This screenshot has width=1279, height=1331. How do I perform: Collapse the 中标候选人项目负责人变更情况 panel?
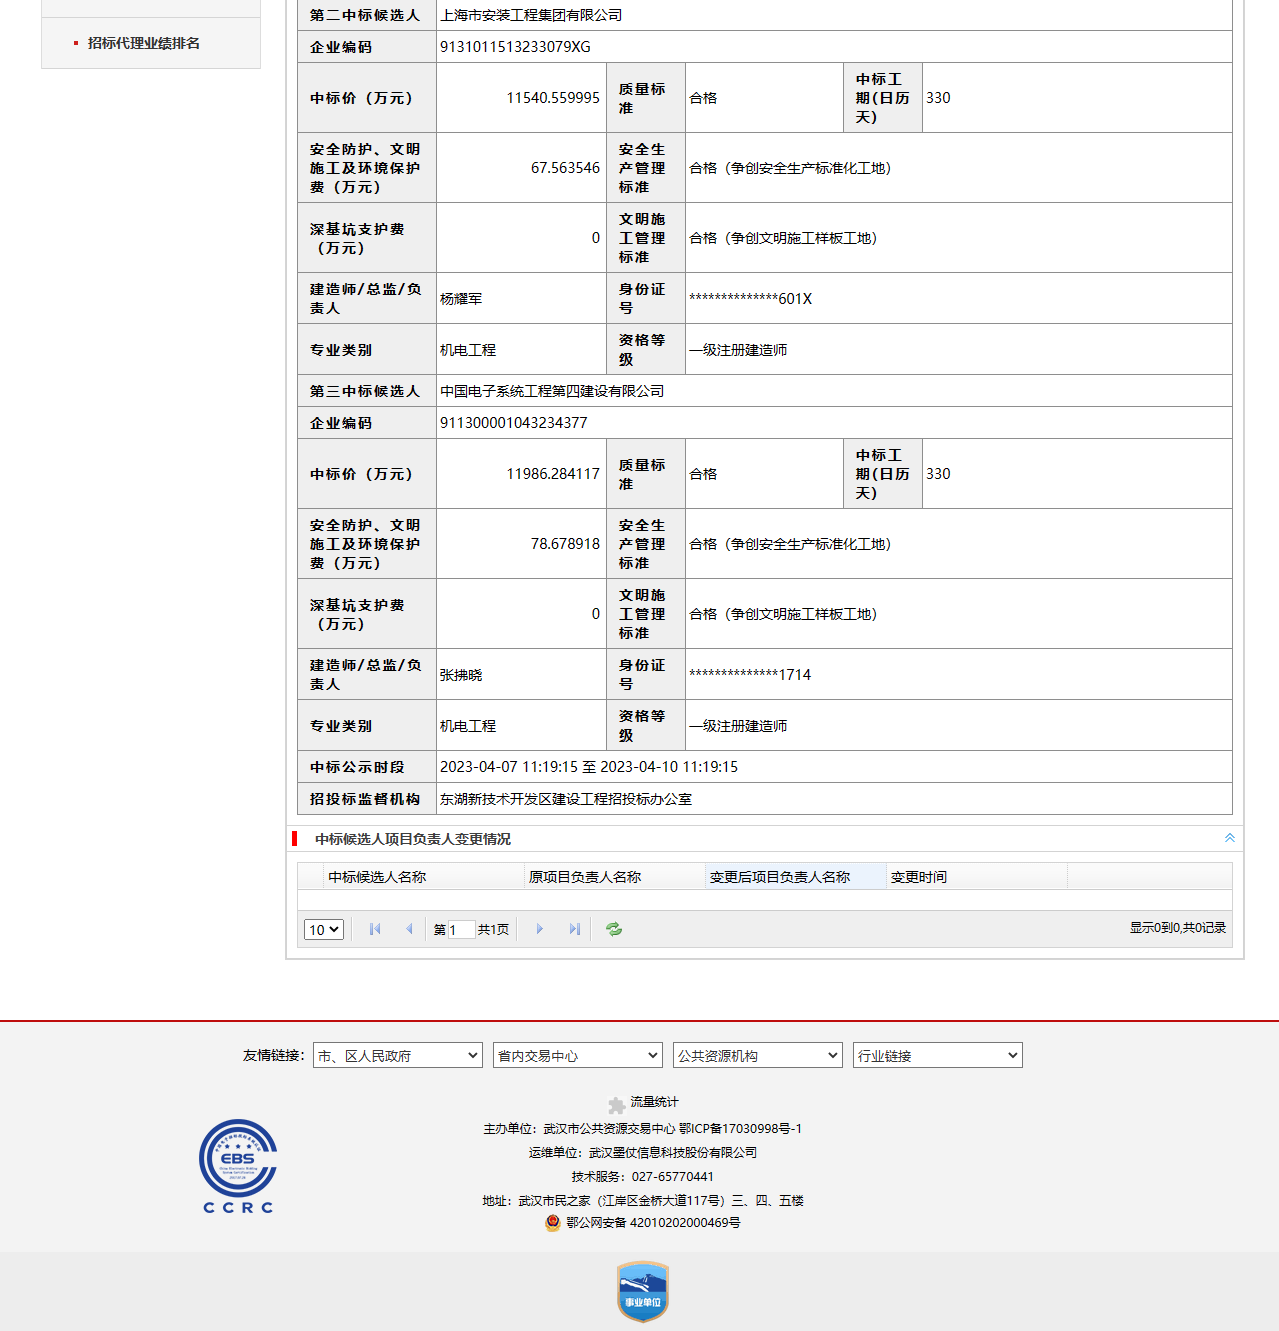(1230, 838)
